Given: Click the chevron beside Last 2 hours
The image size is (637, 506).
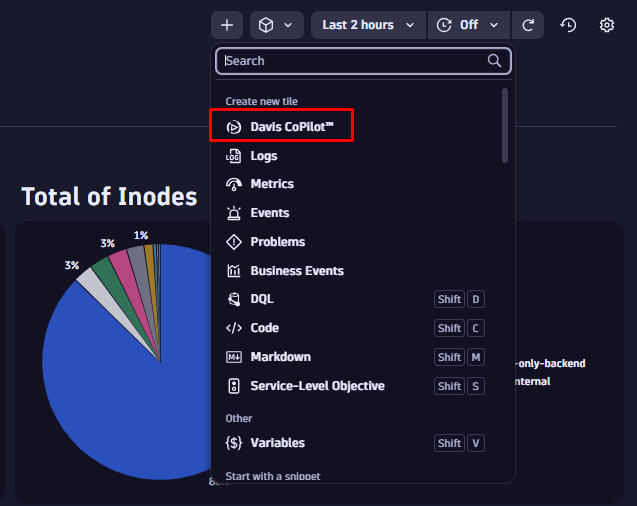Looking at the screenshot, I should 410,25.
